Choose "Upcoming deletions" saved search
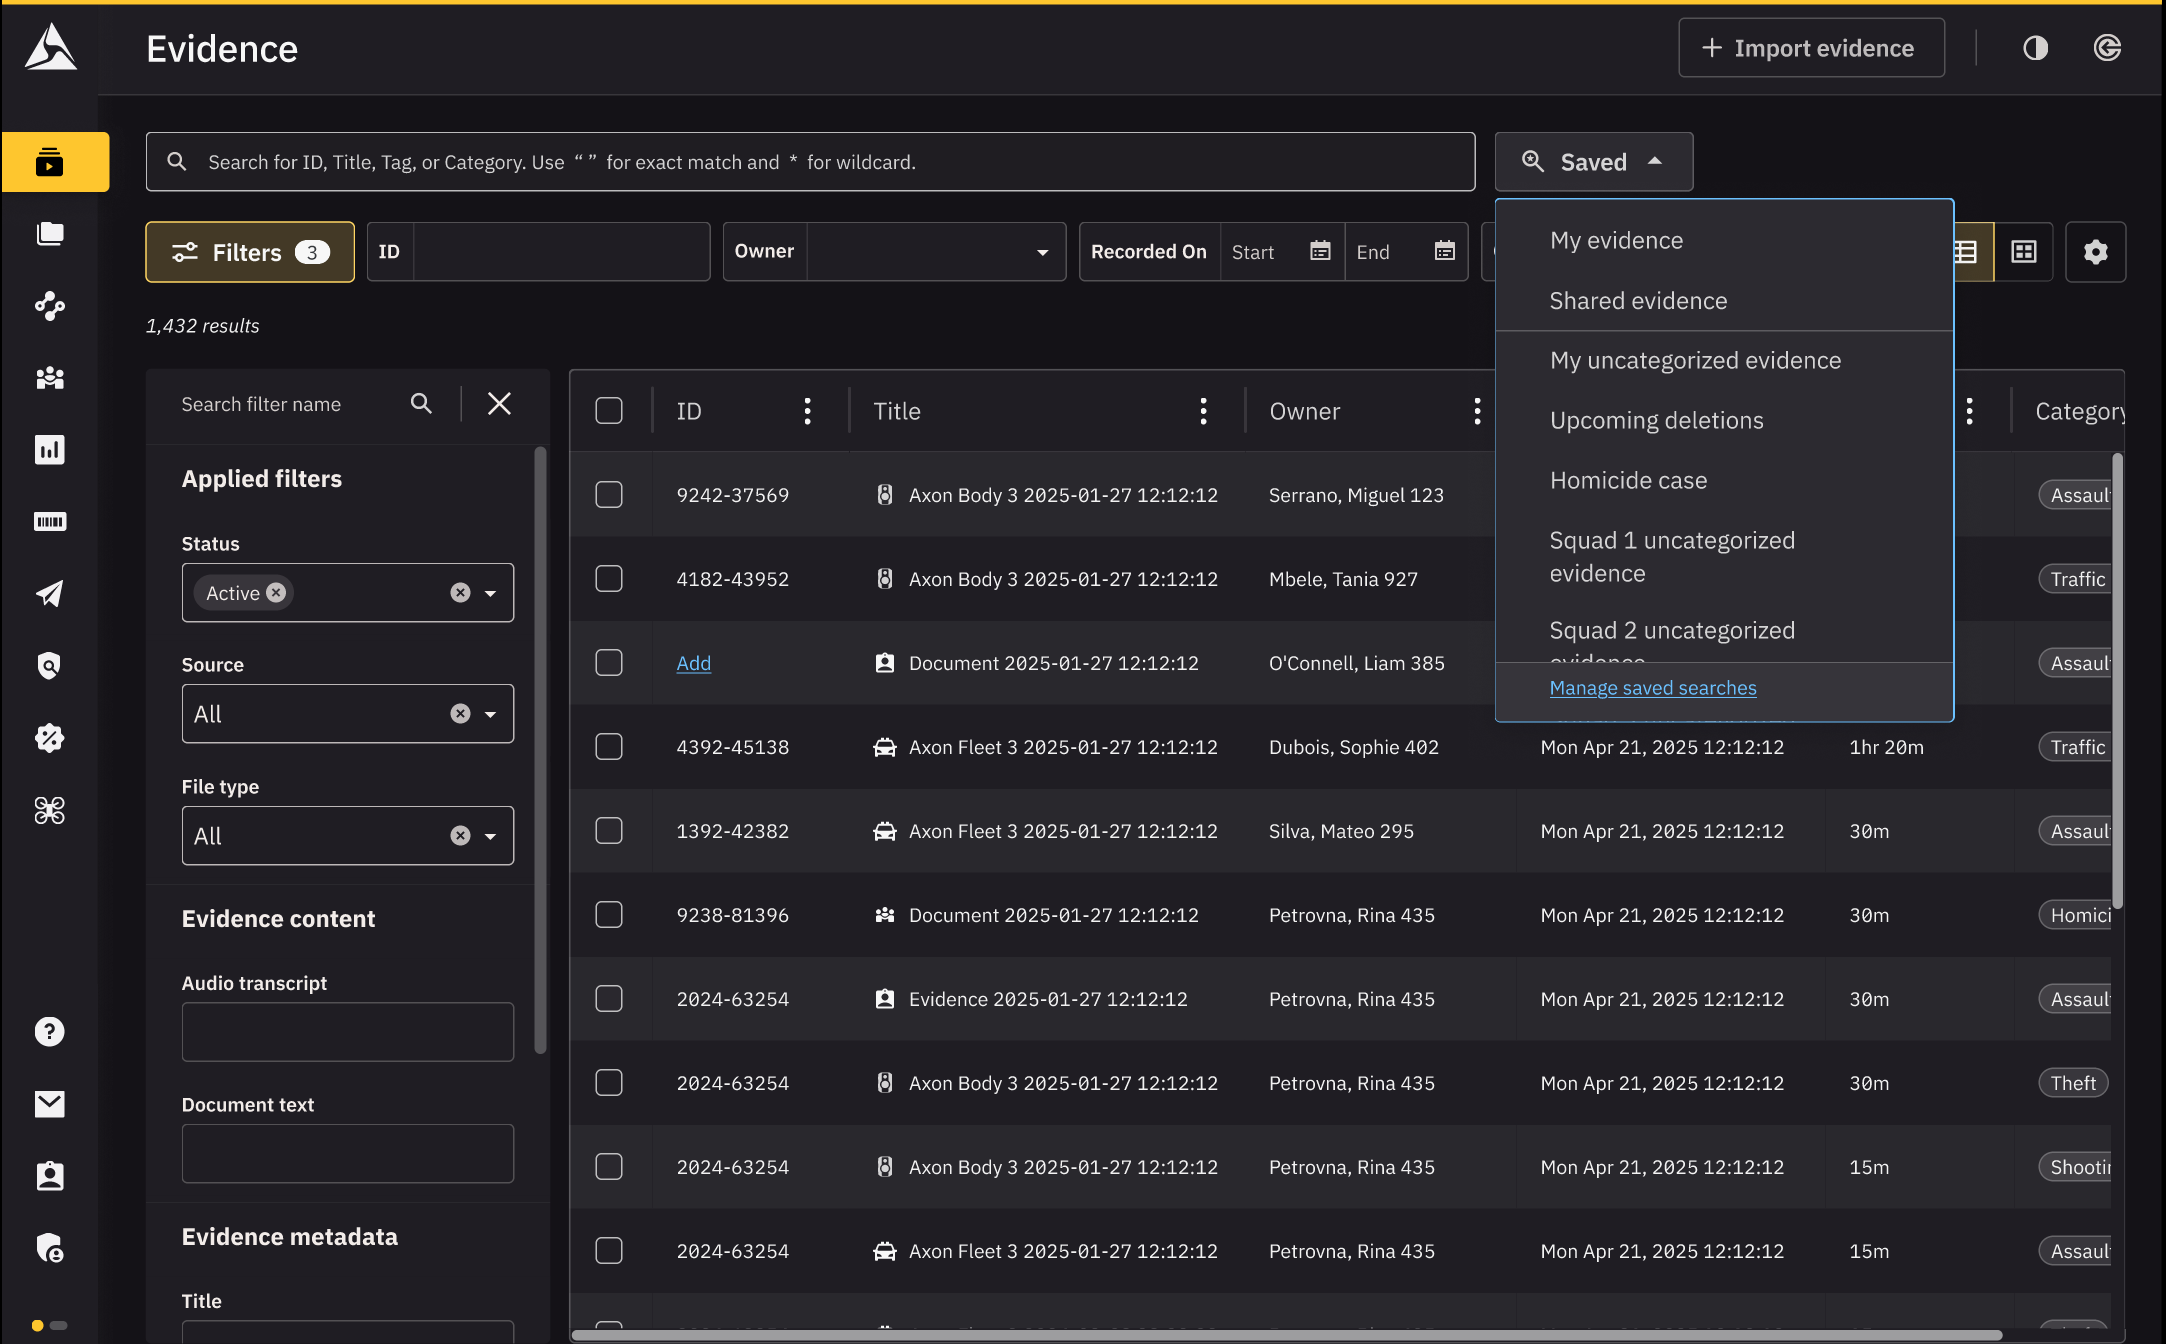 [1656, 420]
